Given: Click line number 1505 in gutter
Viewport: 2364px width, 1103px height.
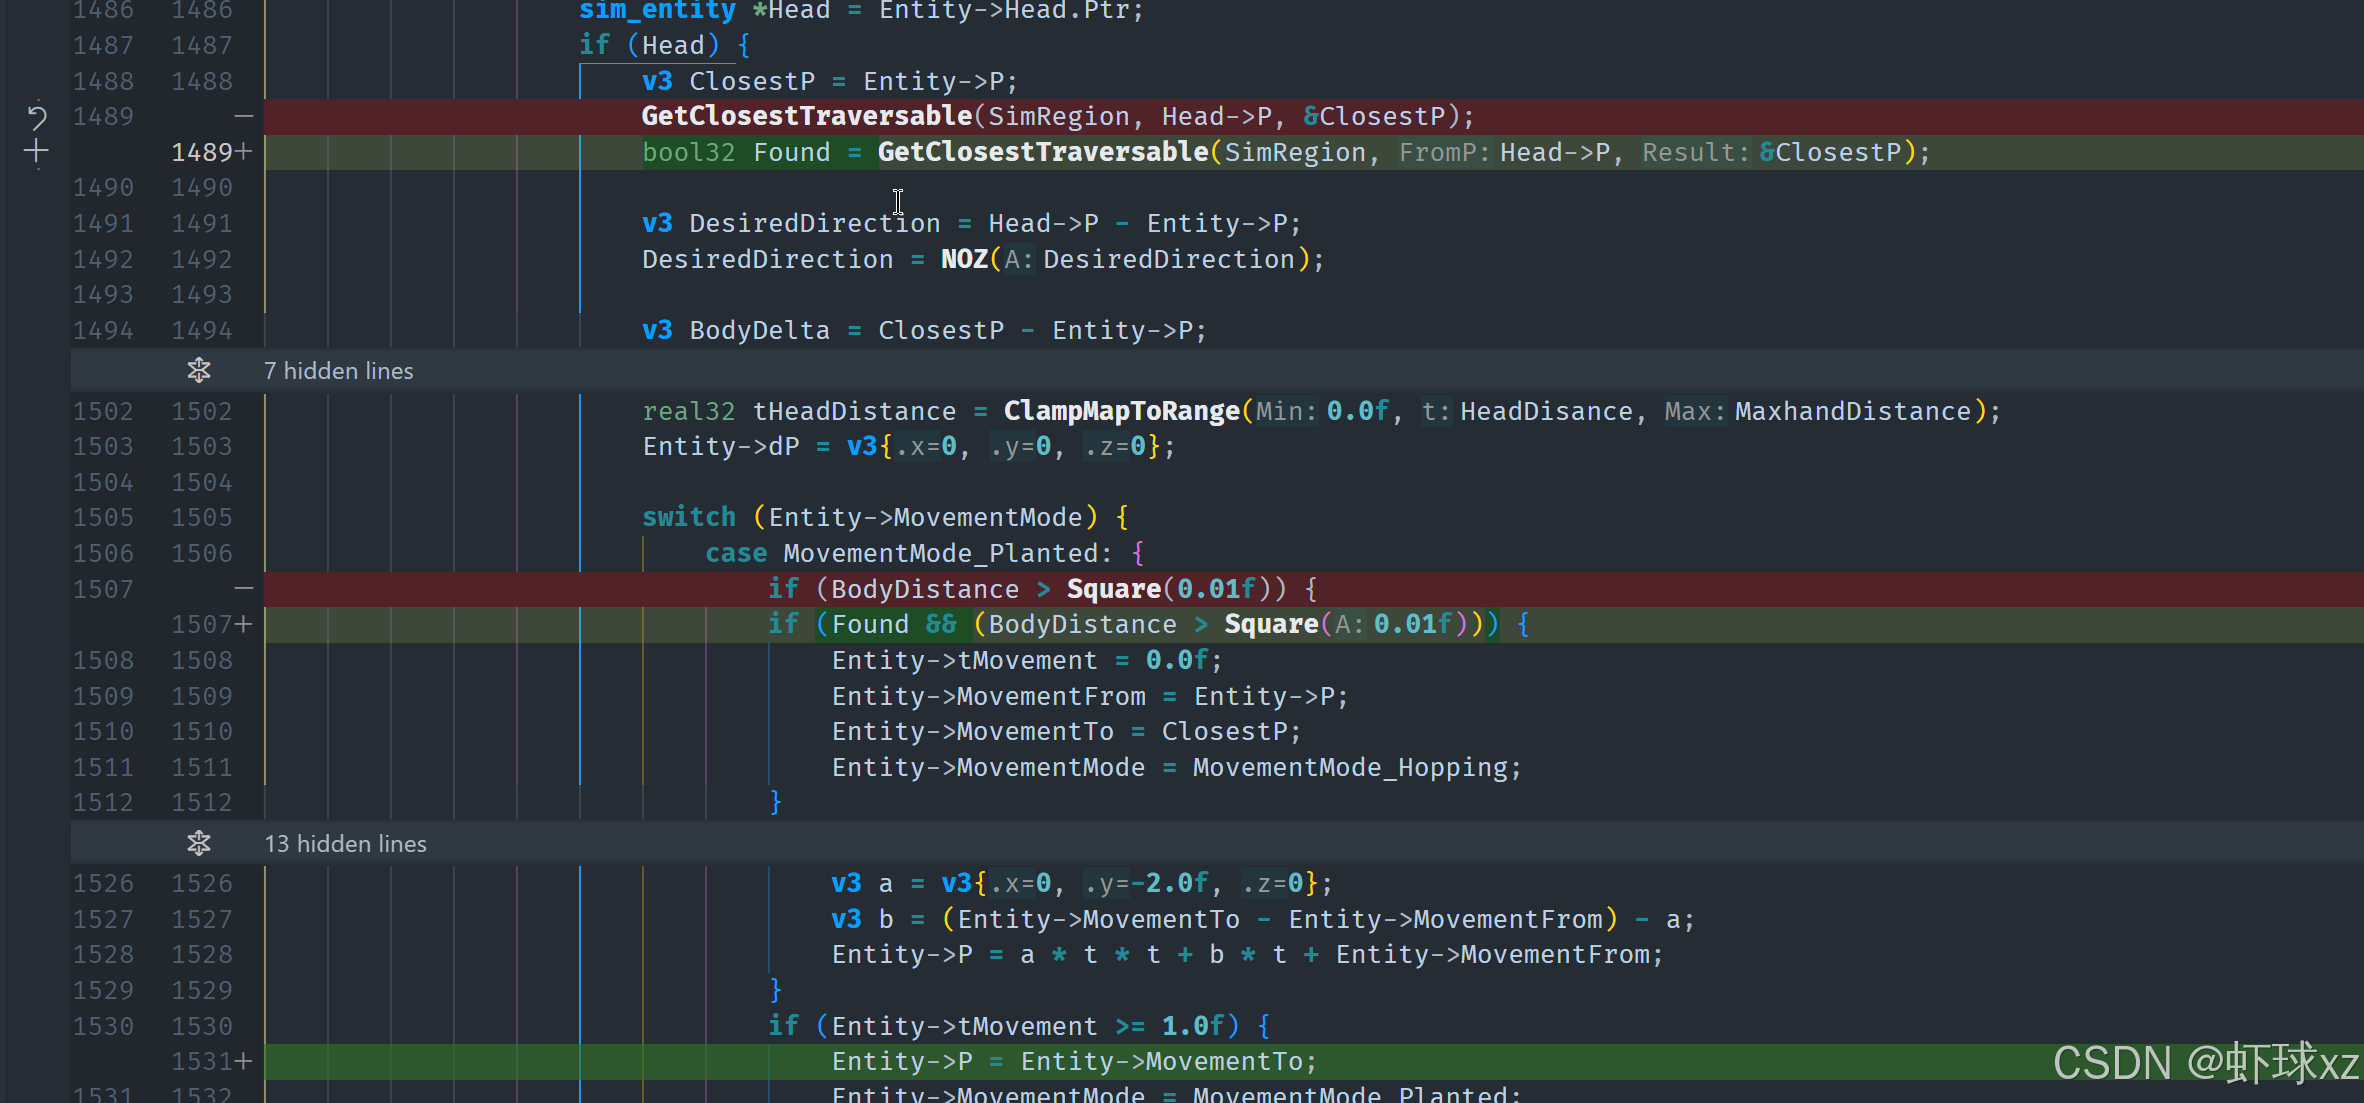Looking at the screenshot, I should [103, 517].
